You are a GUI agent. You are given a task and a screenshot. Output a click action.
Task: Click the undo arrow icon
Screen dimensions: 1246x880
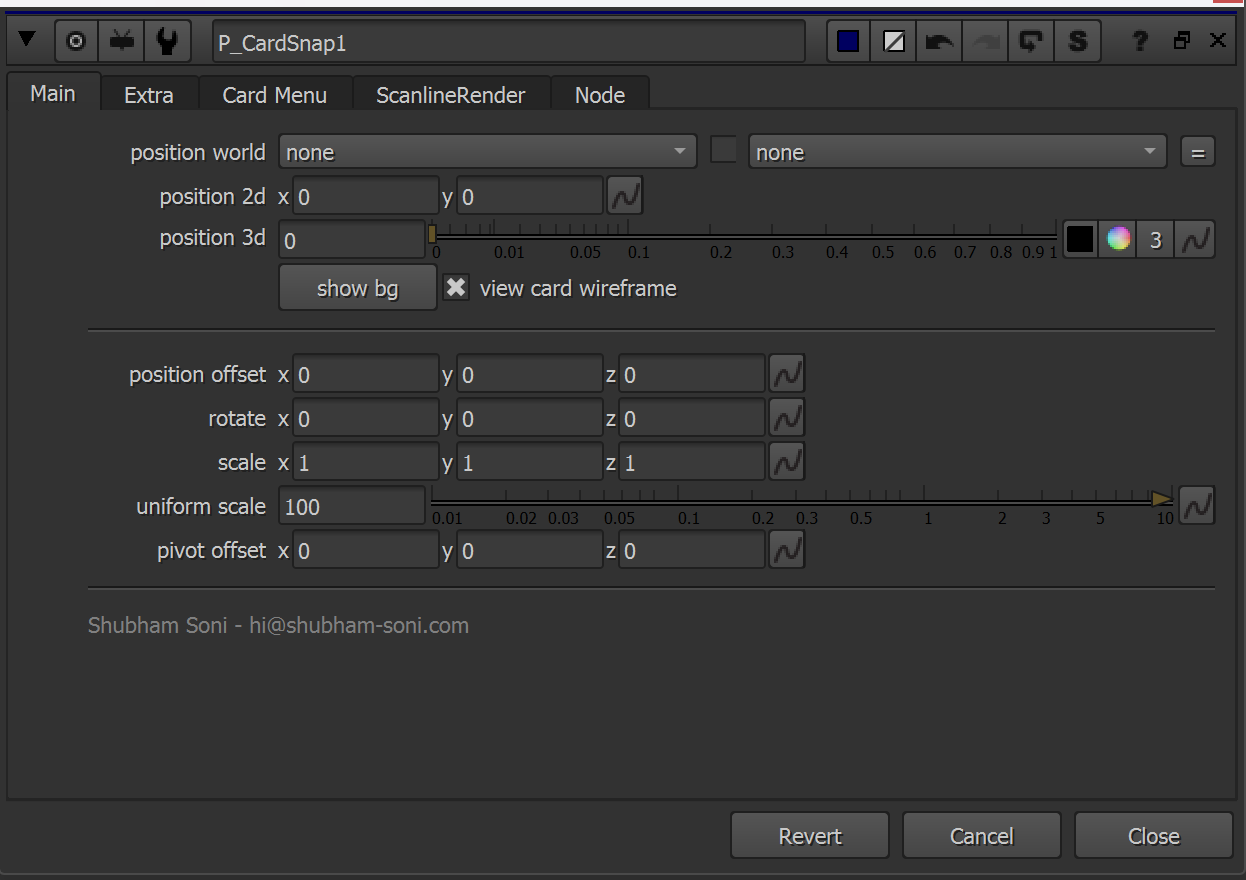939,42
